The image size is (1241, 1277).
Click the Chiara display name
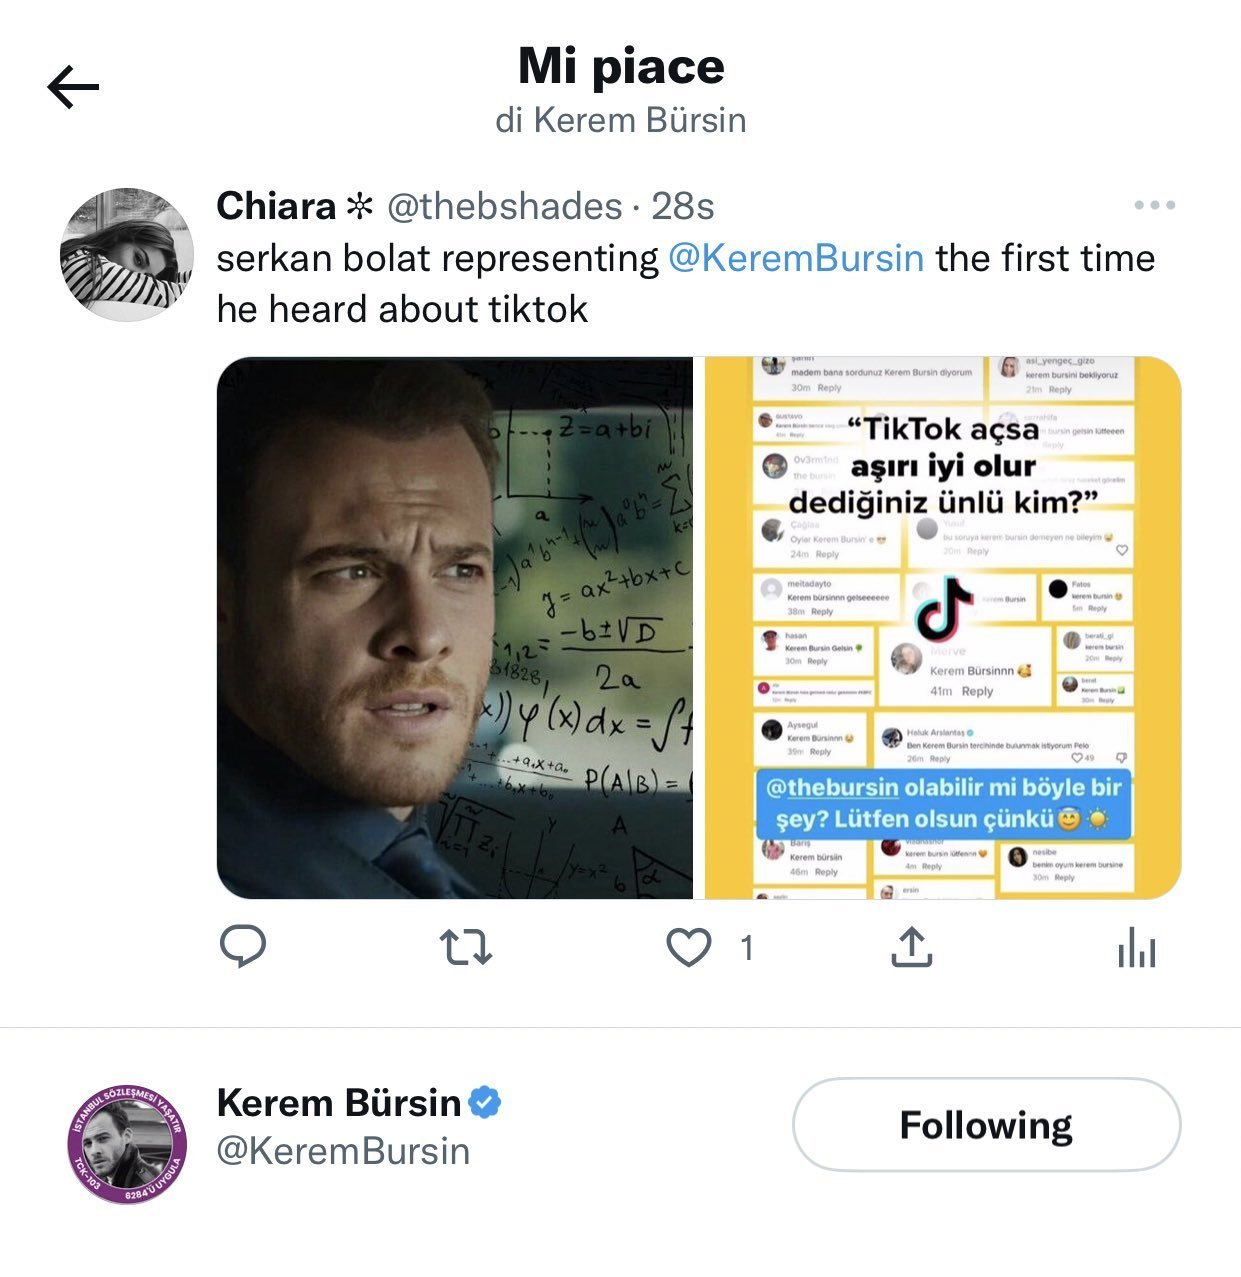pos(276,206)
